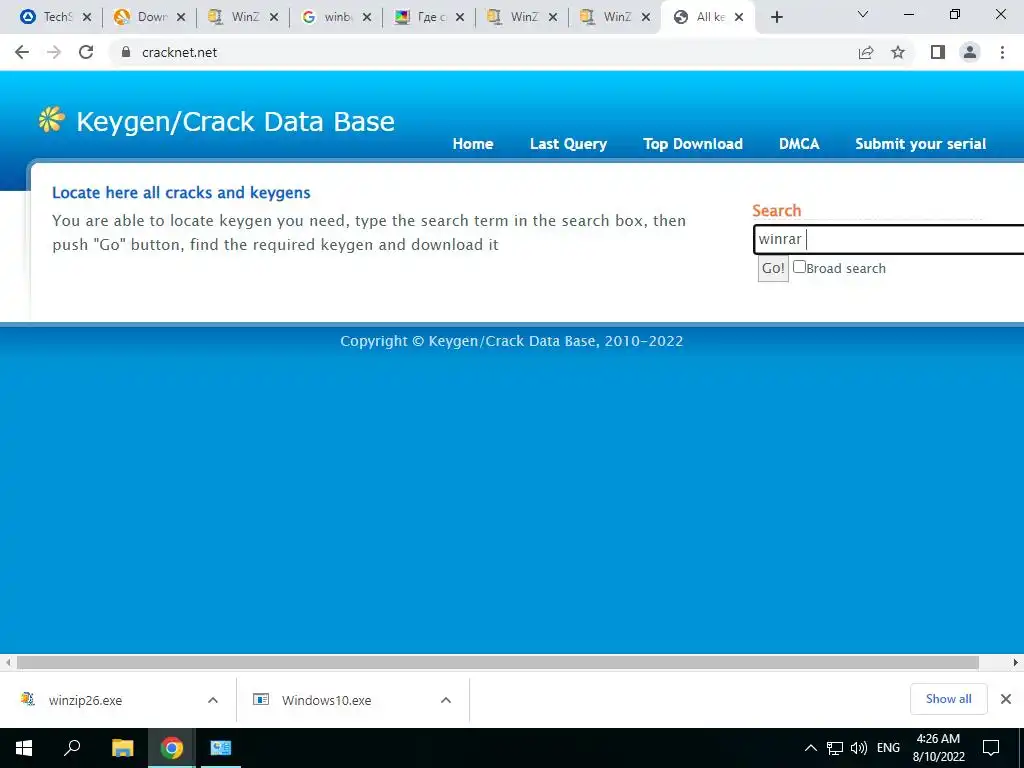The height and width of the screenshot is (768, 1024).
Task: Click Show all downloads button
Action: (x=948, y=699)
